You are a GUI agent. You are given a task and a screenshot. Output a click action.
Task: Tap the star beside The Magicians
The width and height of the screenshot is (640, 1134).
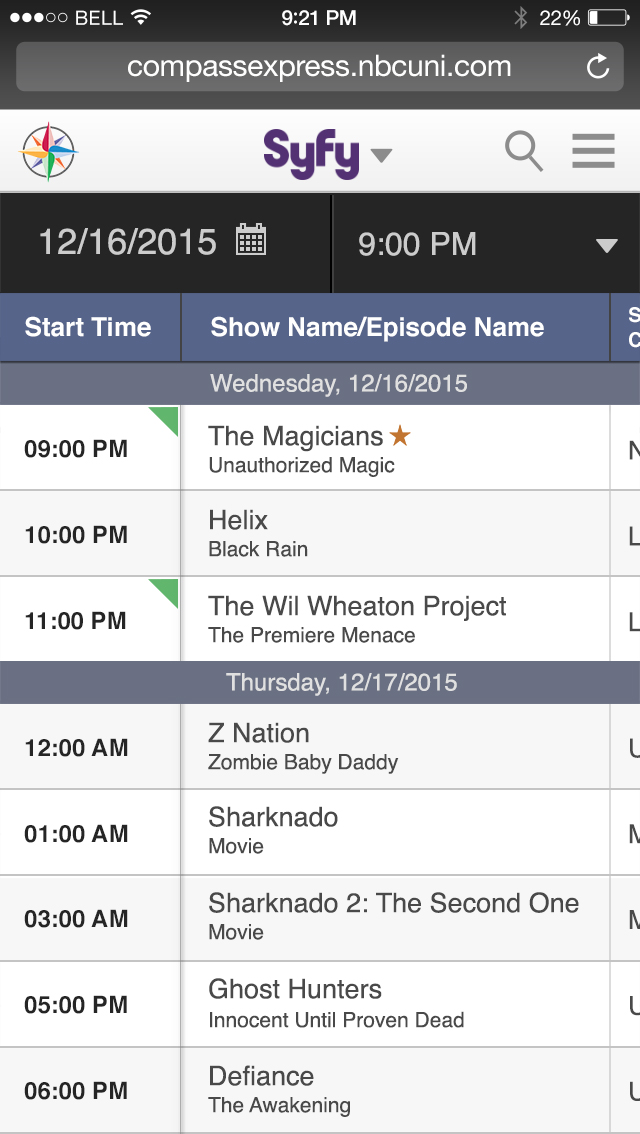click(400, 436)
